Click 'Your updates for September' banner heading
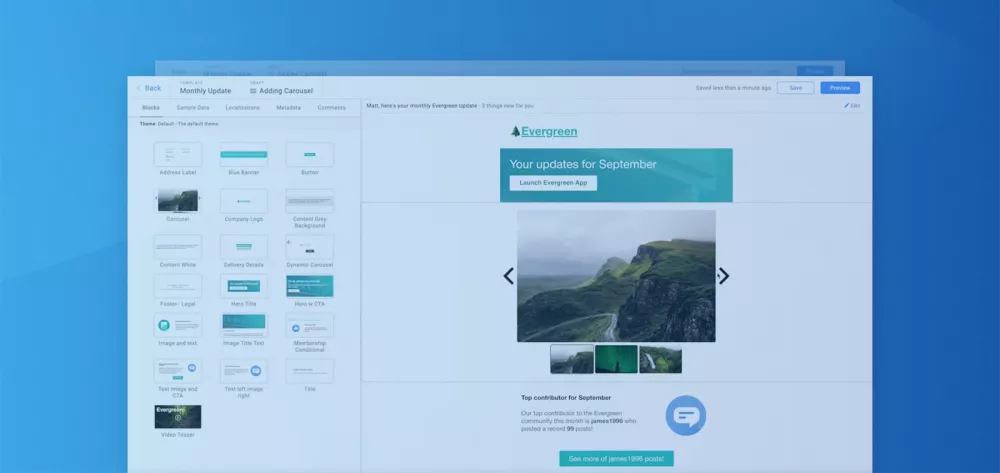 point(583,164)
